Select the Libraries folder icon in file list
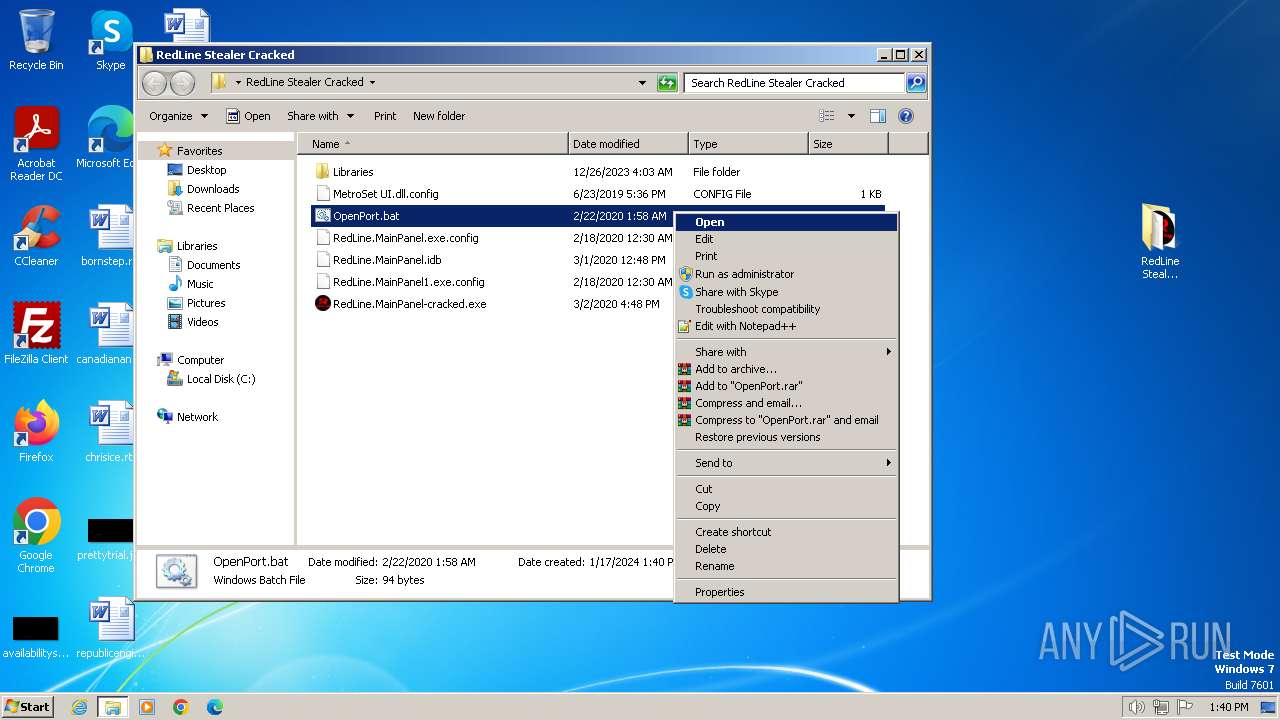This screenshot has width=1280, height=720. [322, 172]
